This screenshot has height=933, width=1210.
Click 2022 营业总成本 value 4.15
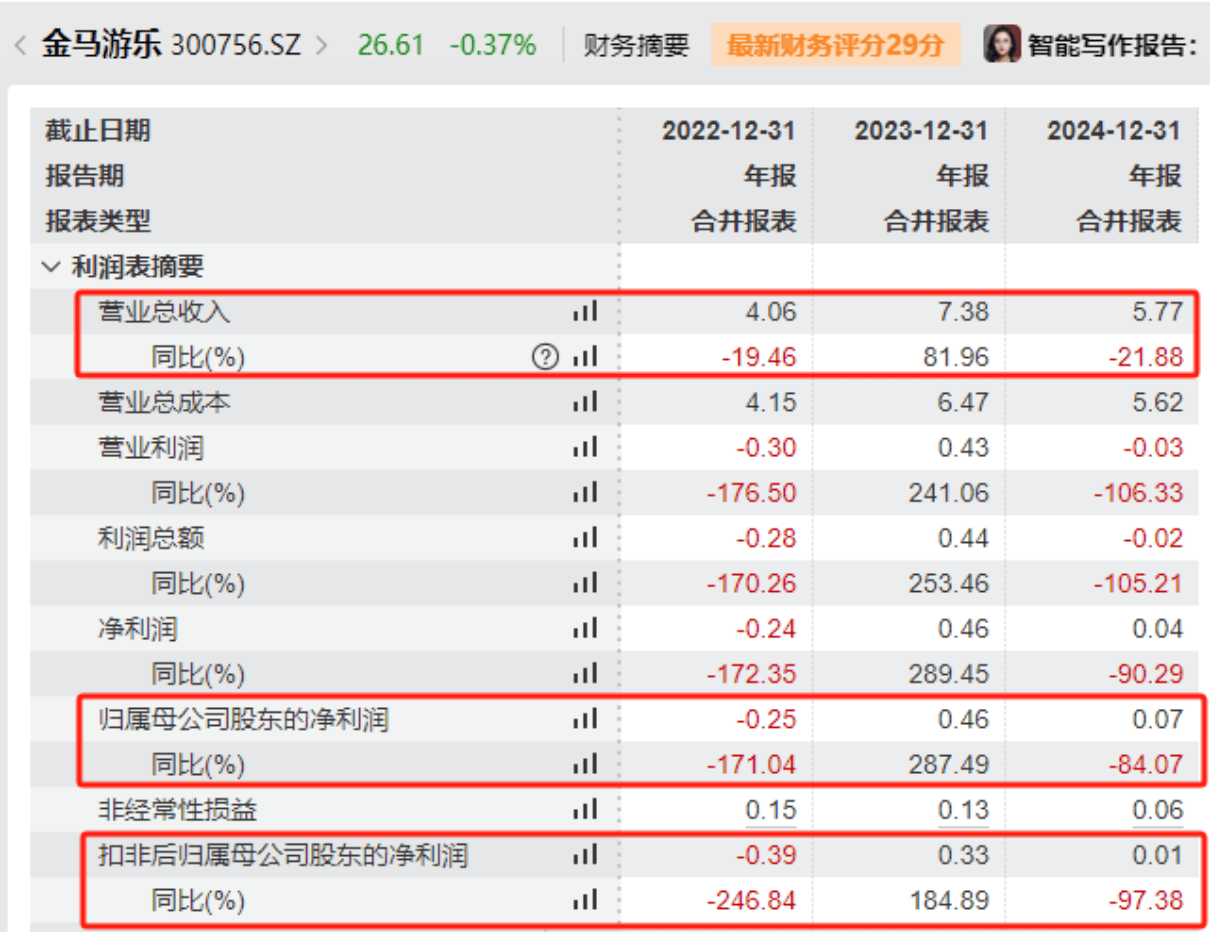771,402
